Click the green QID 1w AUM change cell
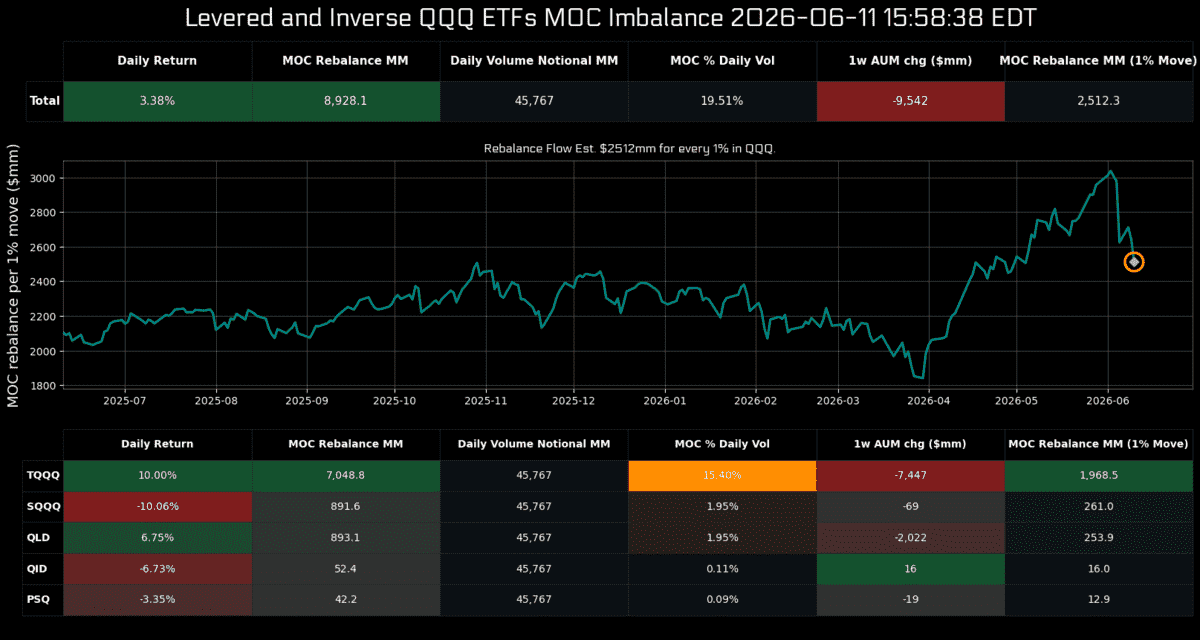Screen dimensions: 1200x640 911,568
